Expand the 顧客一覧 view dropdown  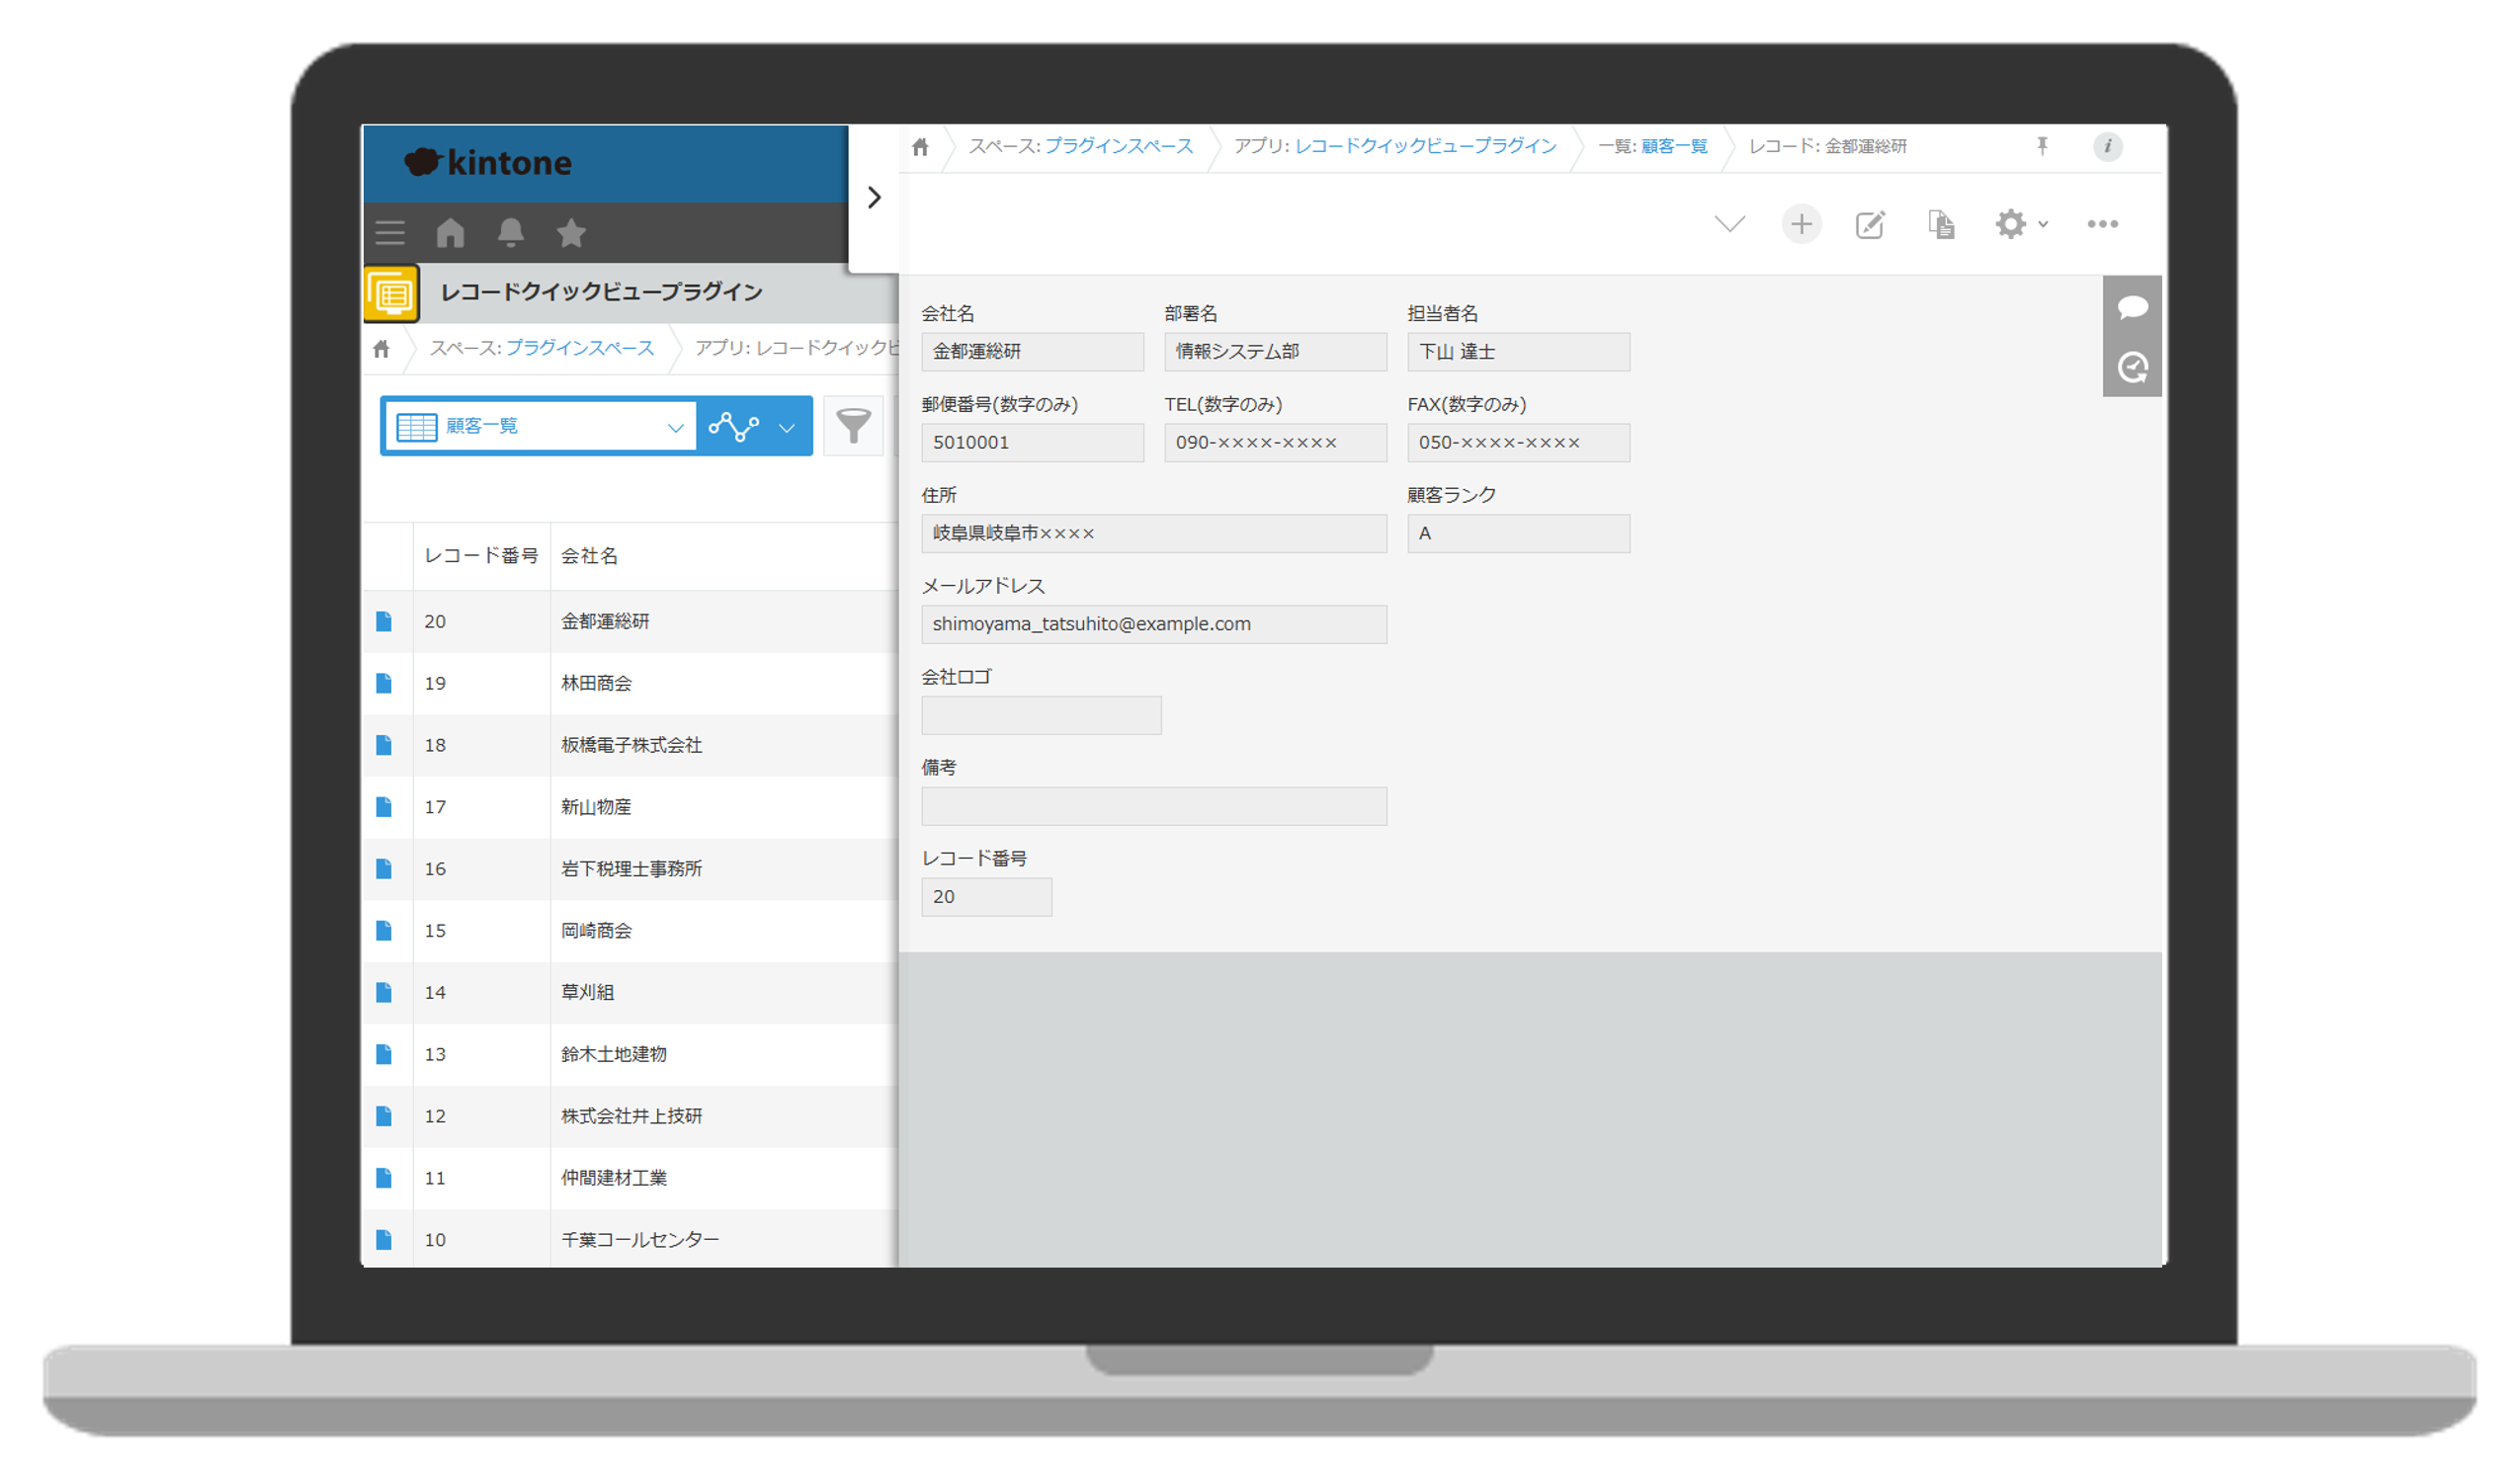point(675,427)
